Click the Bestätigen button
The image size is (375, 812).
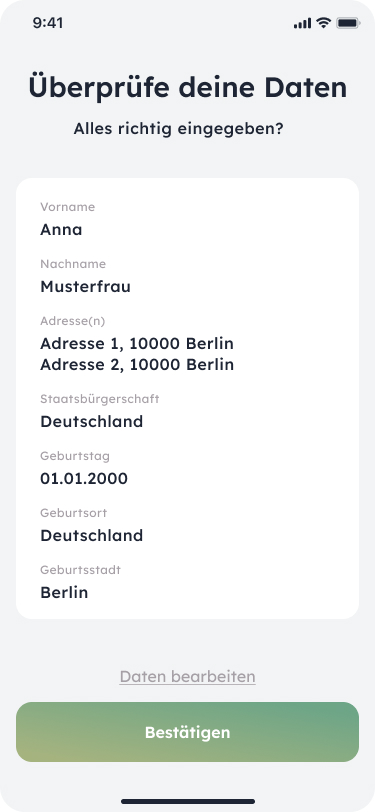click(x=188, y=732)
